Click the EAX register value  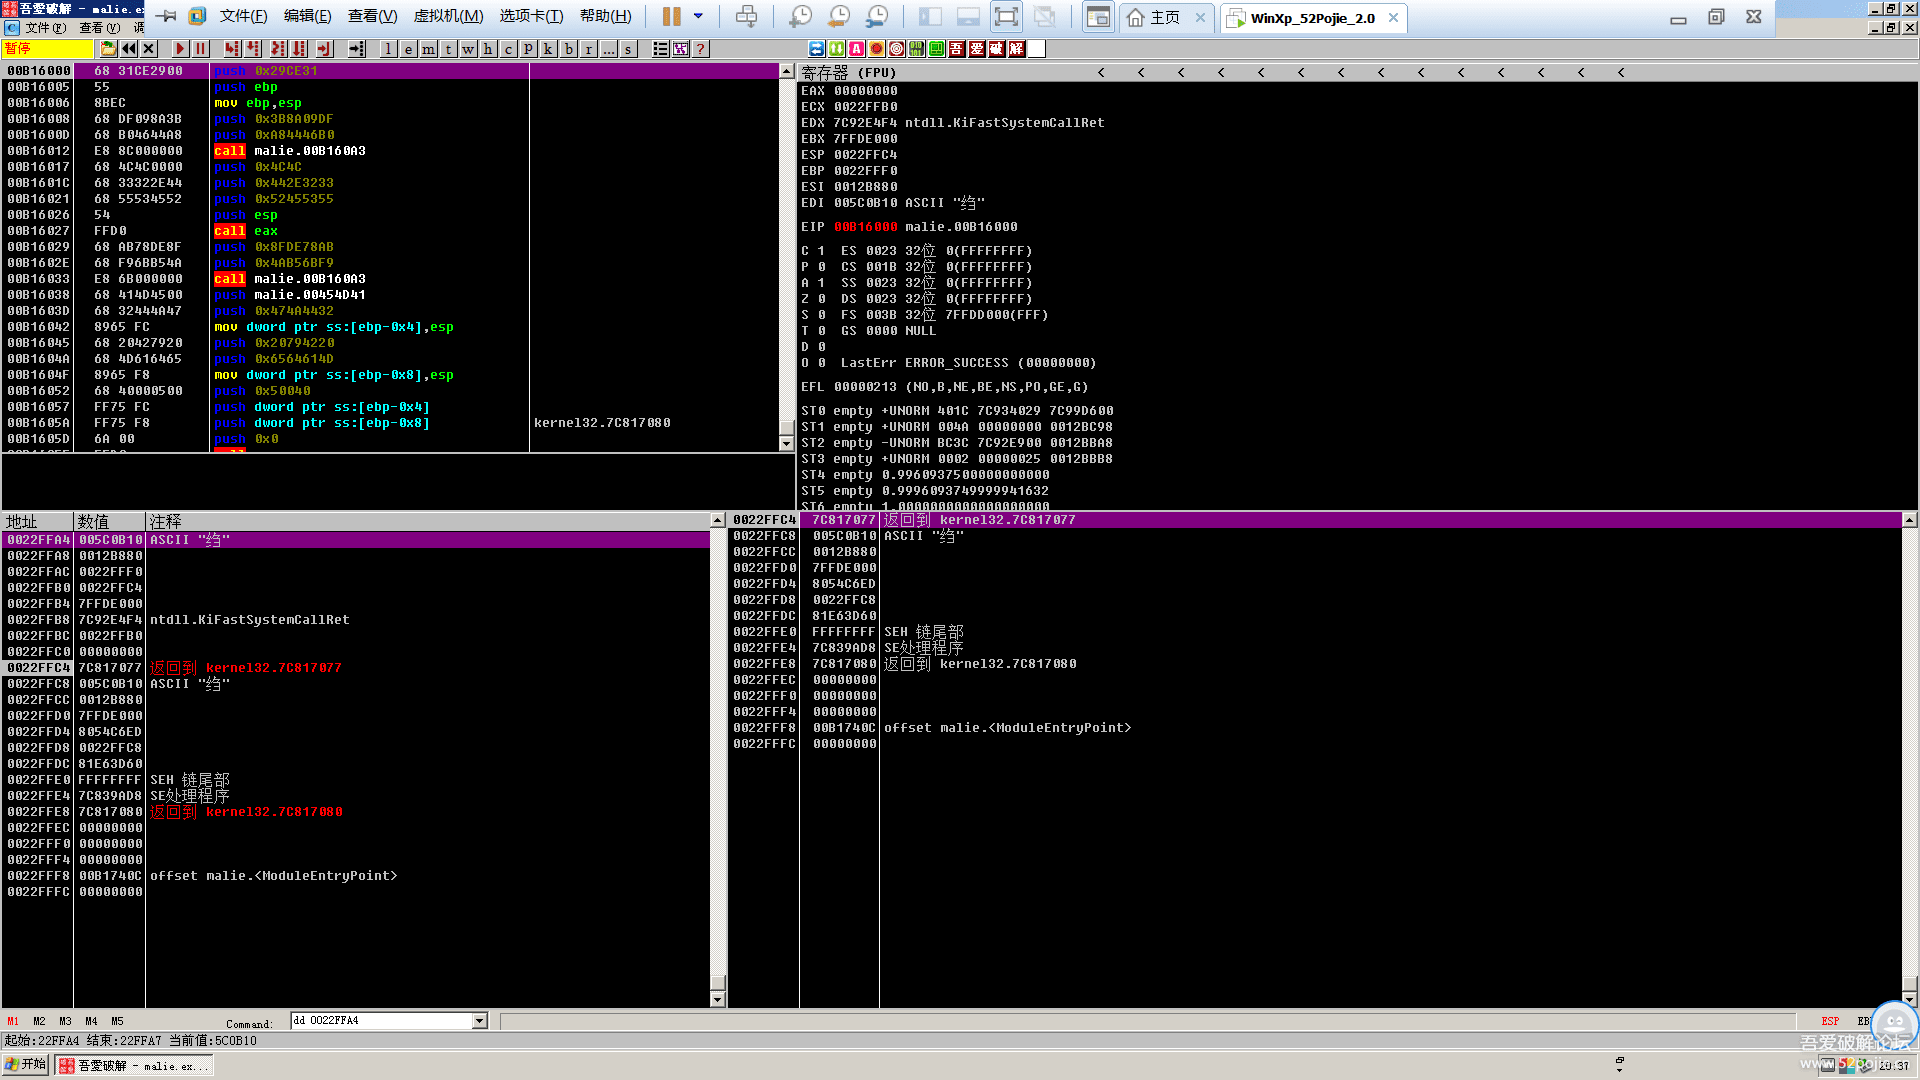pyautogui.click(x=866, y=91)
